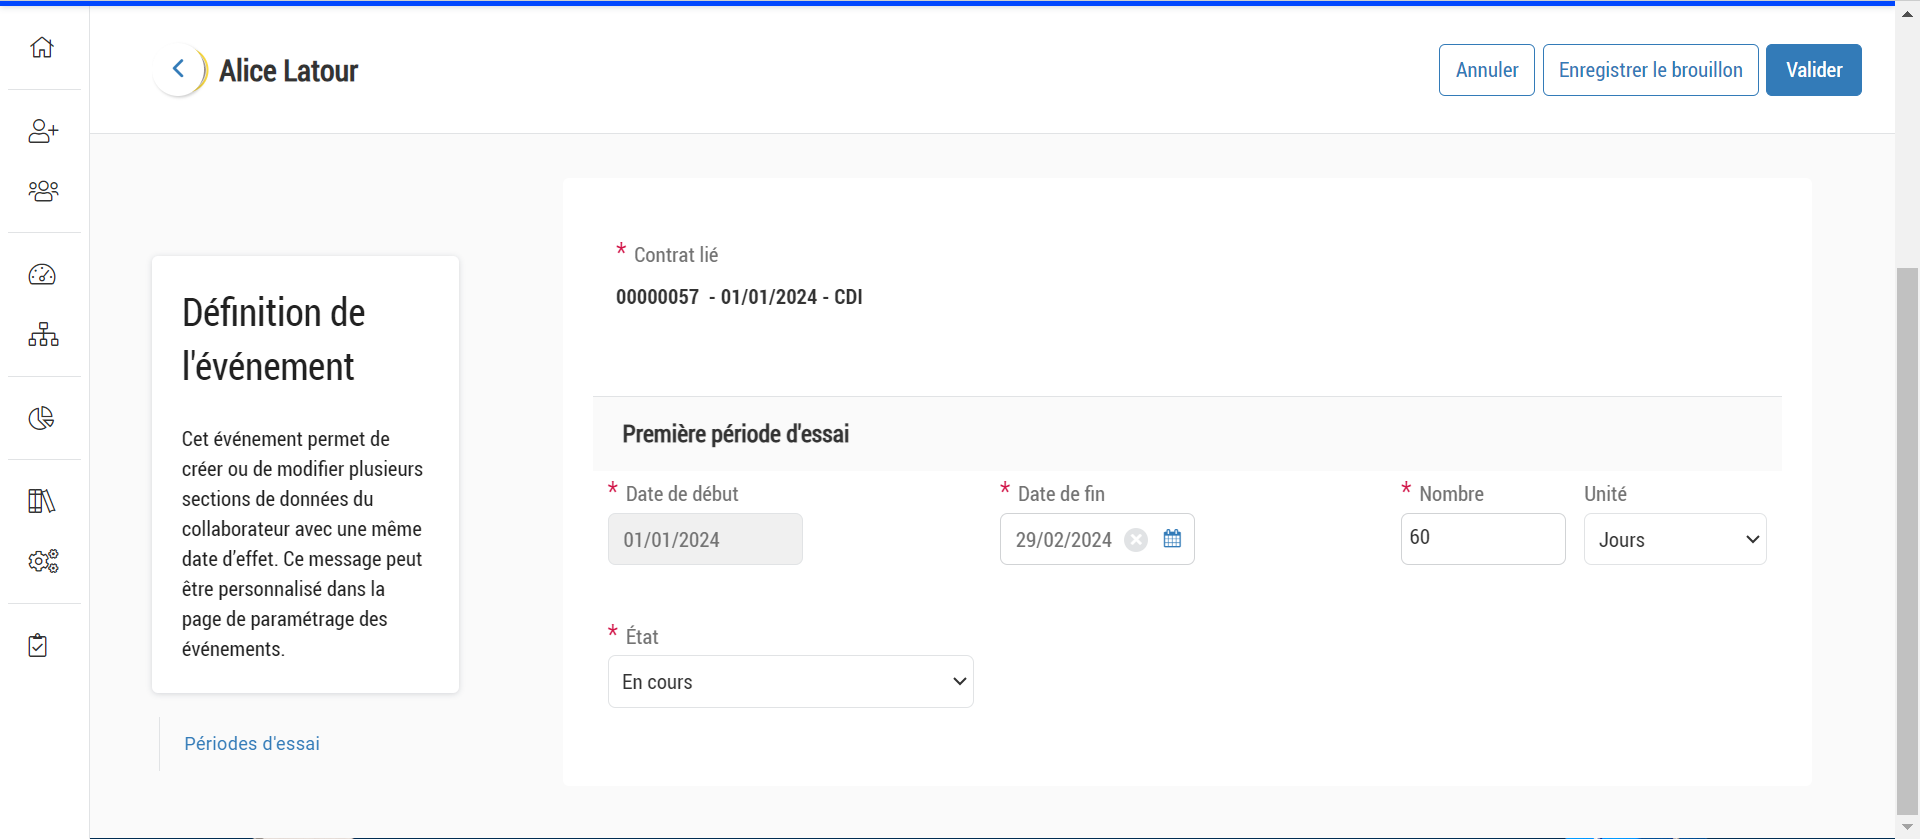This screenshot has width=1920, height=839.
Task: Open the employees group sidebar icon
Action: pos(43,191)
